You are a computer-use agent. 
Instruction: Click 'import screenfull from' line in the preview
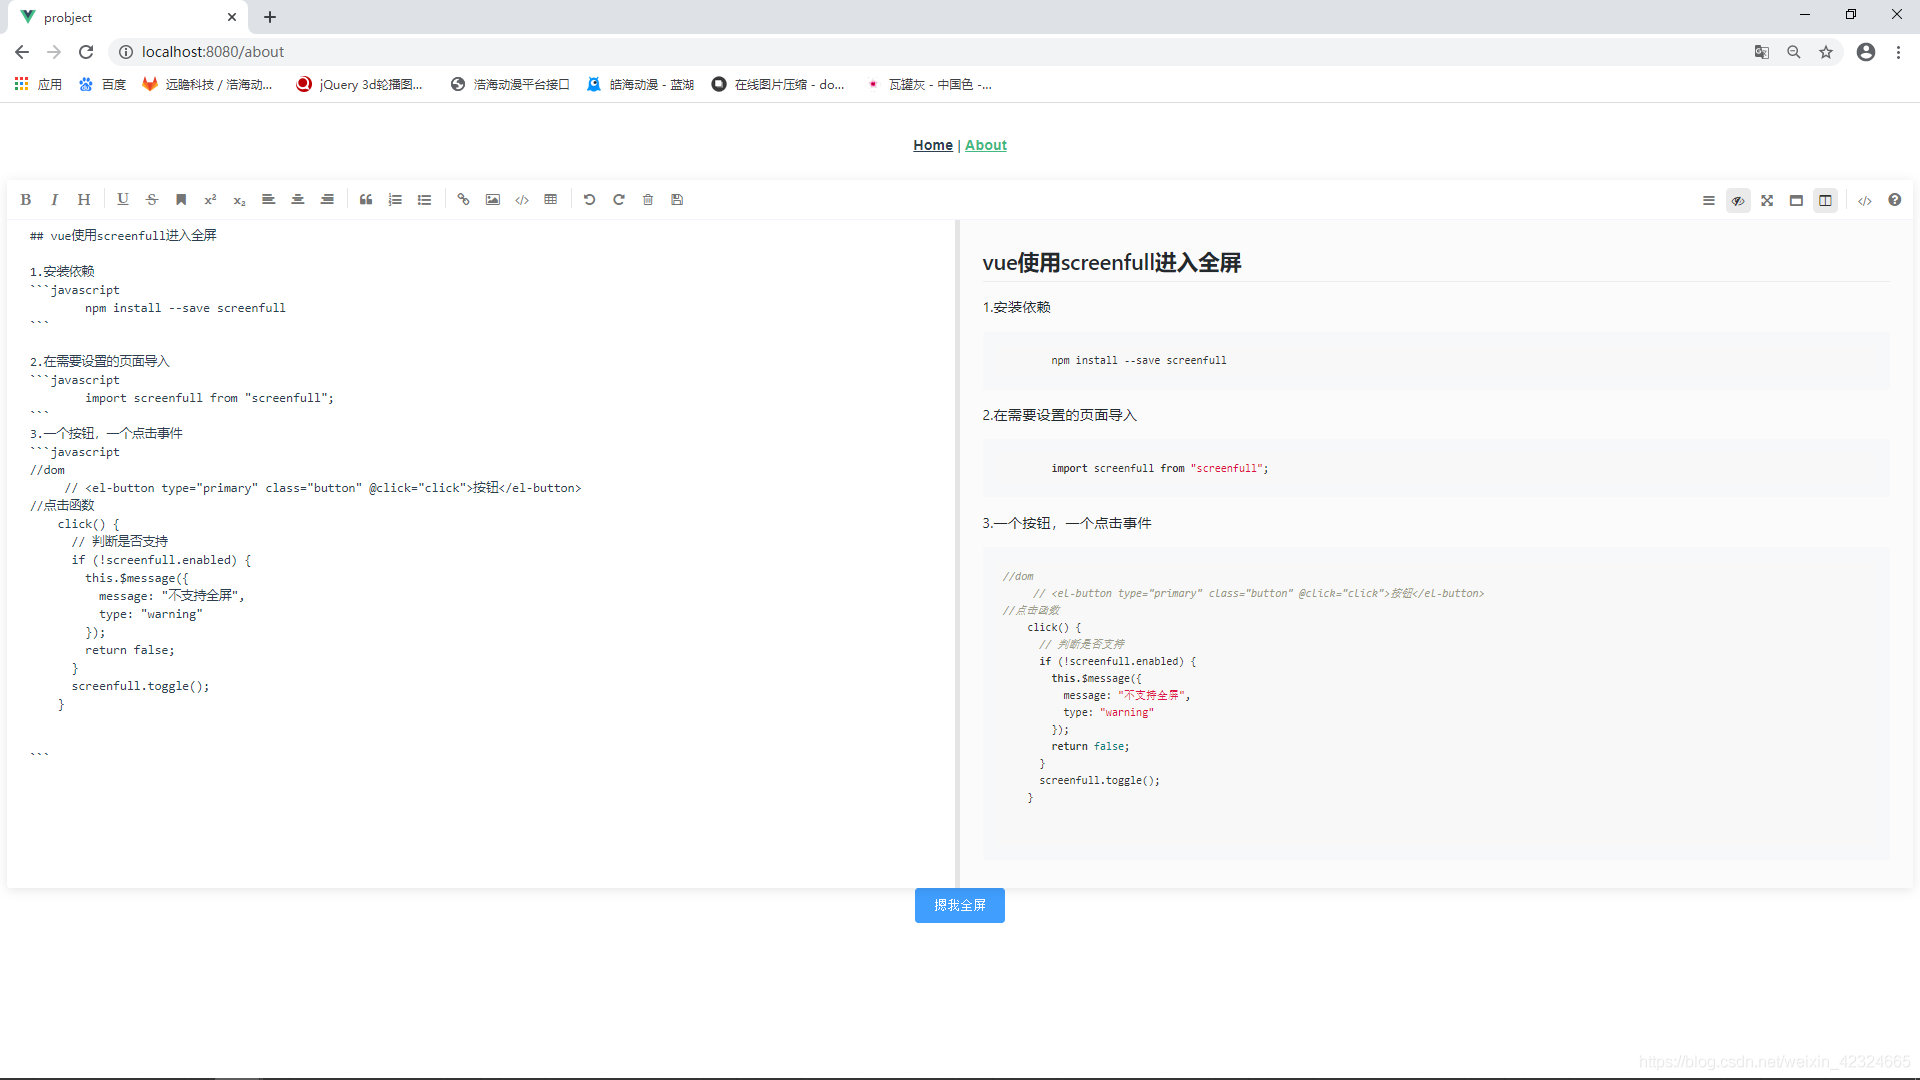pos(1160,468)
